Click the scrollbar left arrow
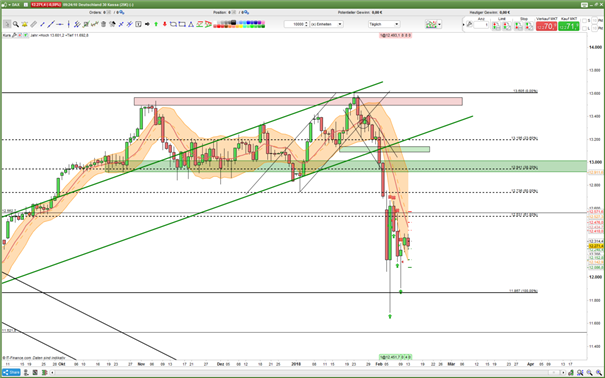This screenshot has height=378, width=605. [x=52, y=373]
